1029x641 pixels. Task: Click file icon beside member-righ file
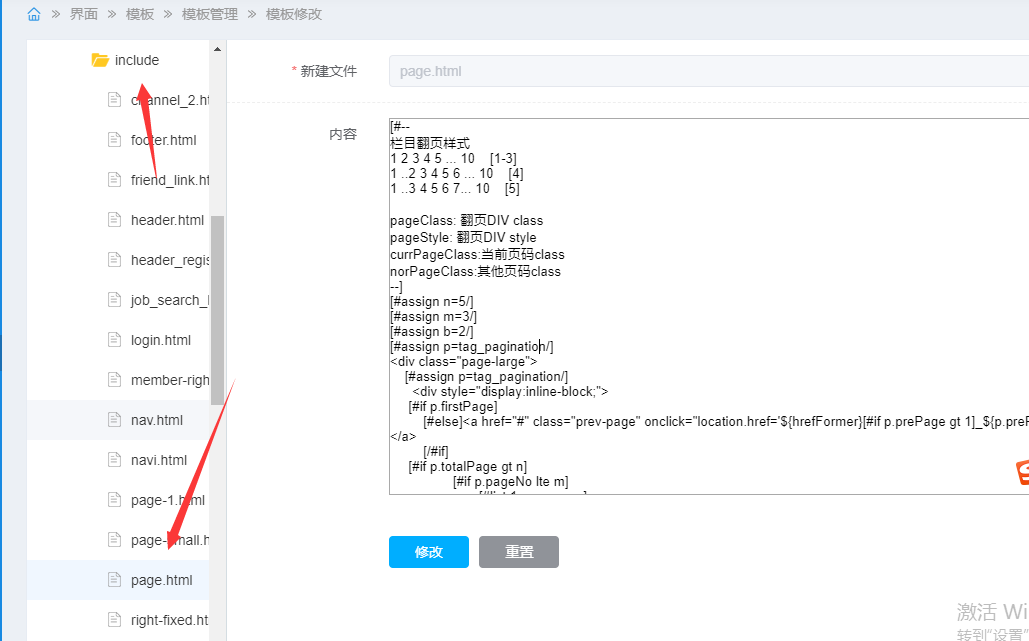(x=114, y=380)
